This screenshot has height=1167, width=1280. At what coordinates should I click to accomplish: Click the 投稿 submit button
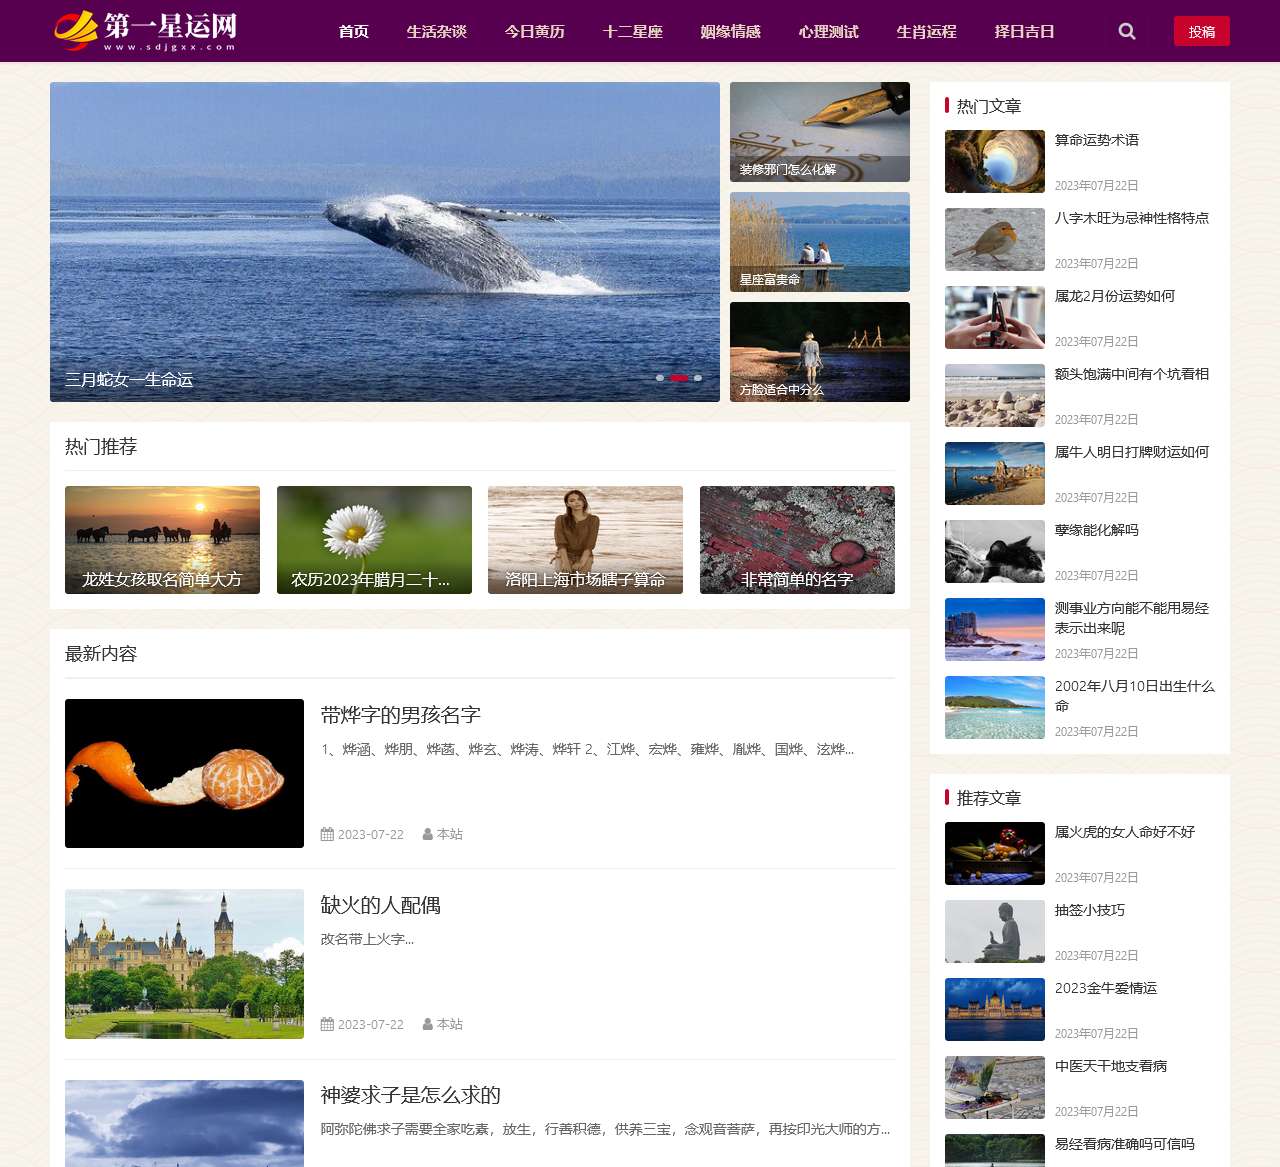(x=1202, y=31)
